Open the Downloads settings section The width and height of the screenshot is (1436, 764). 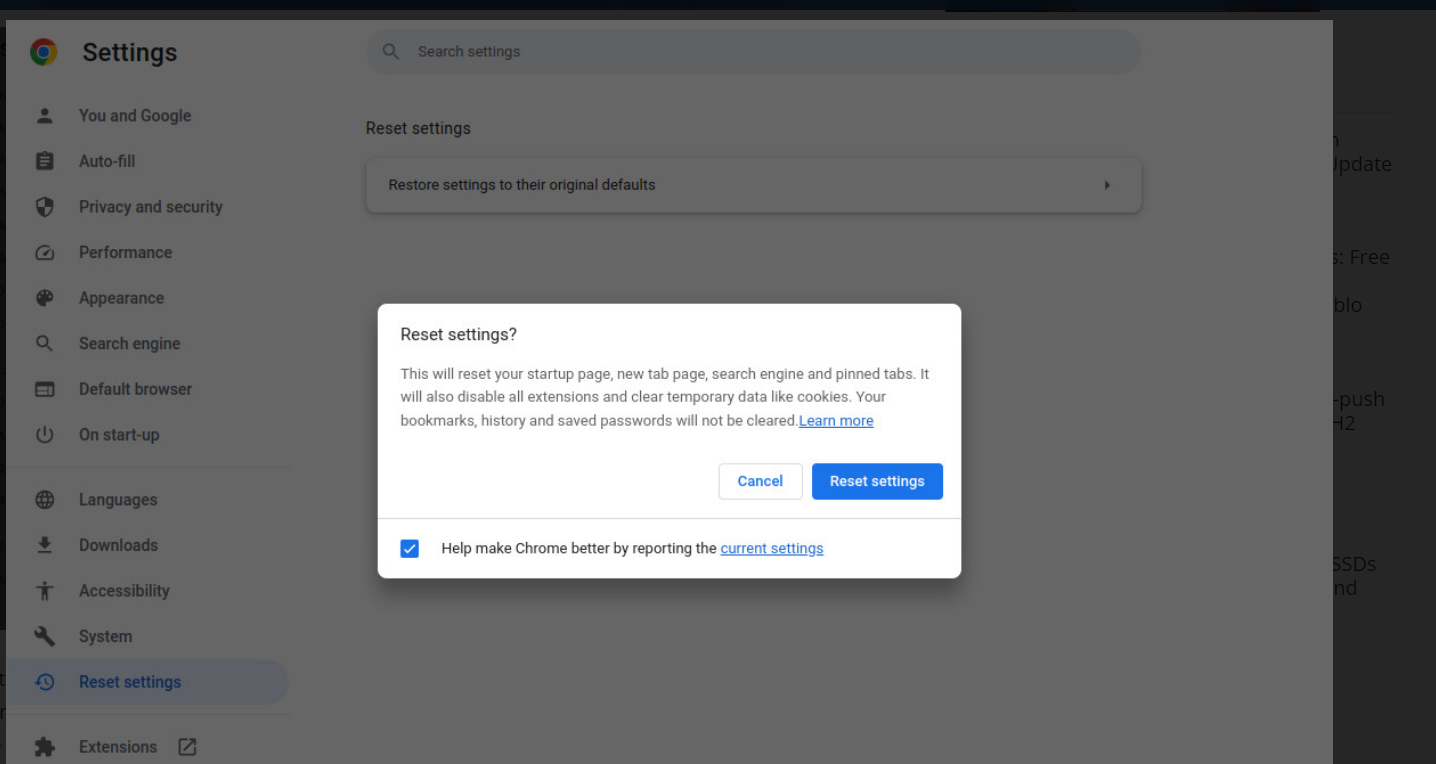(118, 545)
